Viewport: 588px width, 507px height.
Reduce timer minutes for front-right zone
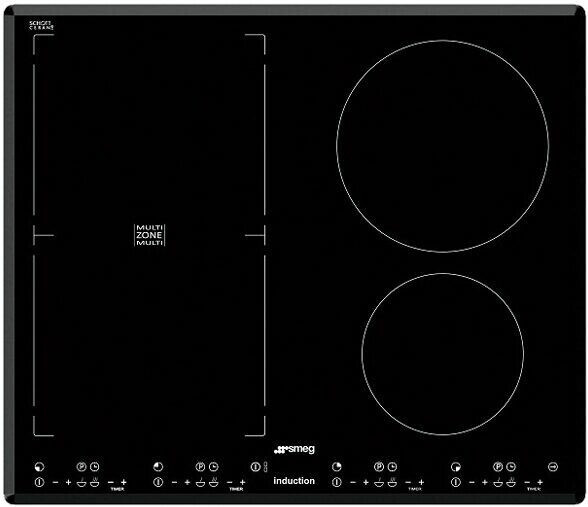(527, 482)
